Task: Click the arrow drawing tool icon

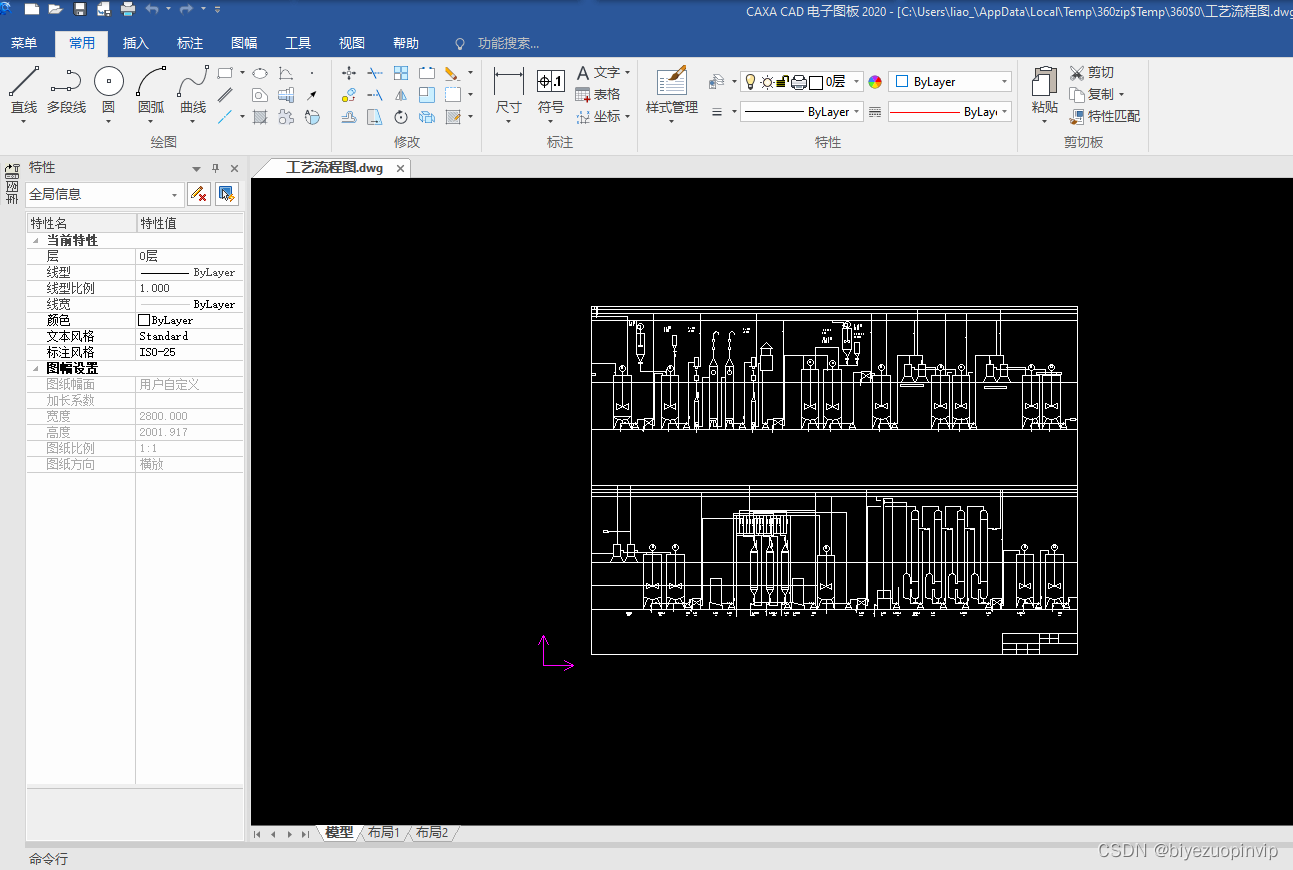Action: pyautogui.click(x=312, y=95)
